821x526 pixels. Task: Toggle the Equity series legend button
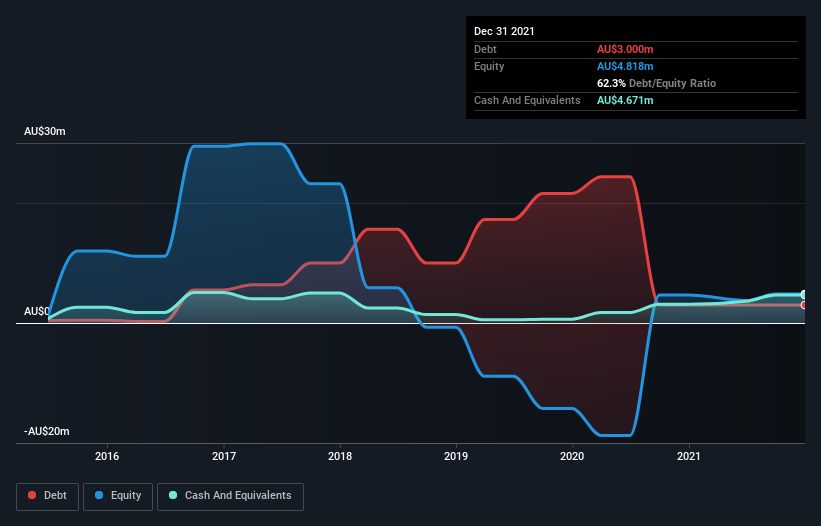118,496
